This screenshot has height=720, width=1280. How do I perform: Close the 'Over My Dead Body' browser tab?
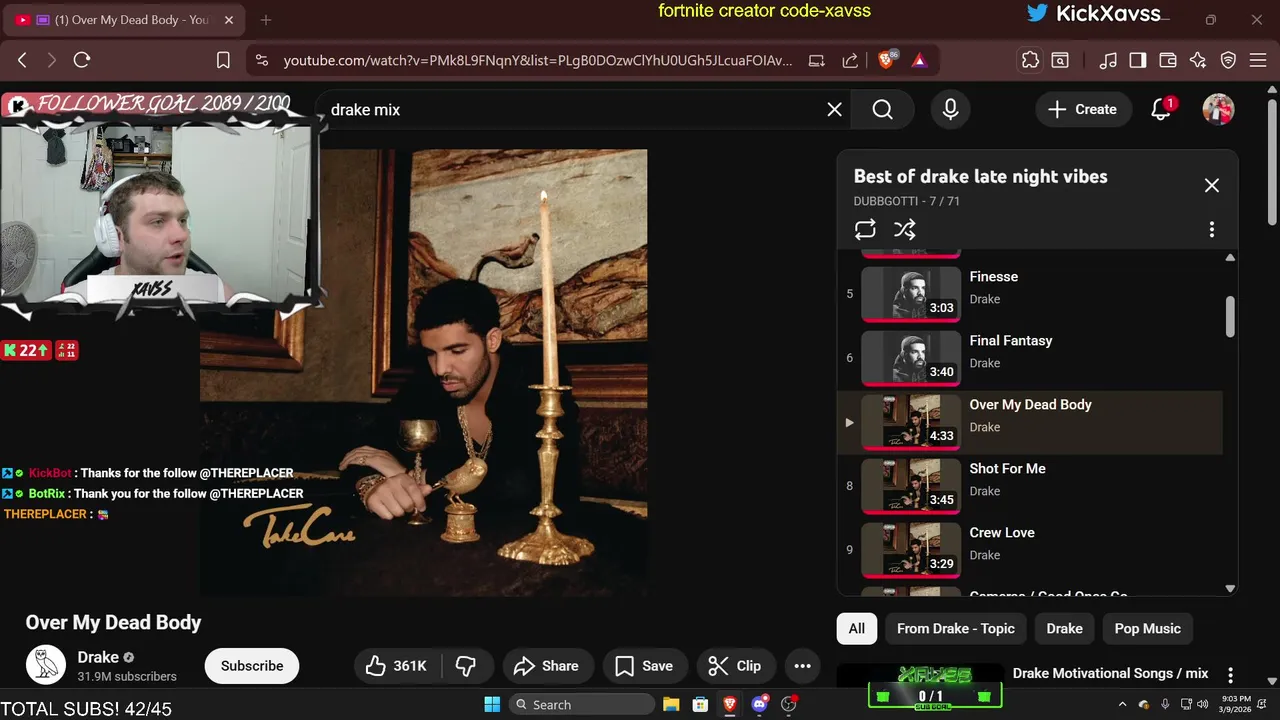coord(228,20)
